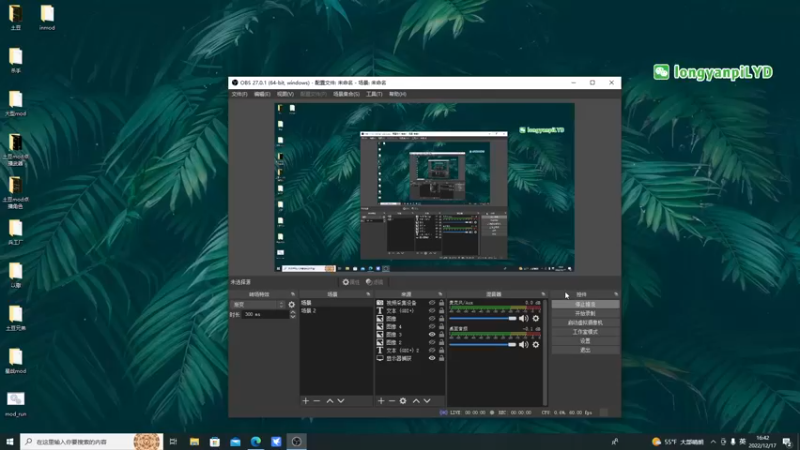Move source down with arrow icon
Image resolution: width=800 pixels, height=450 pixels.
pos(427,401)
